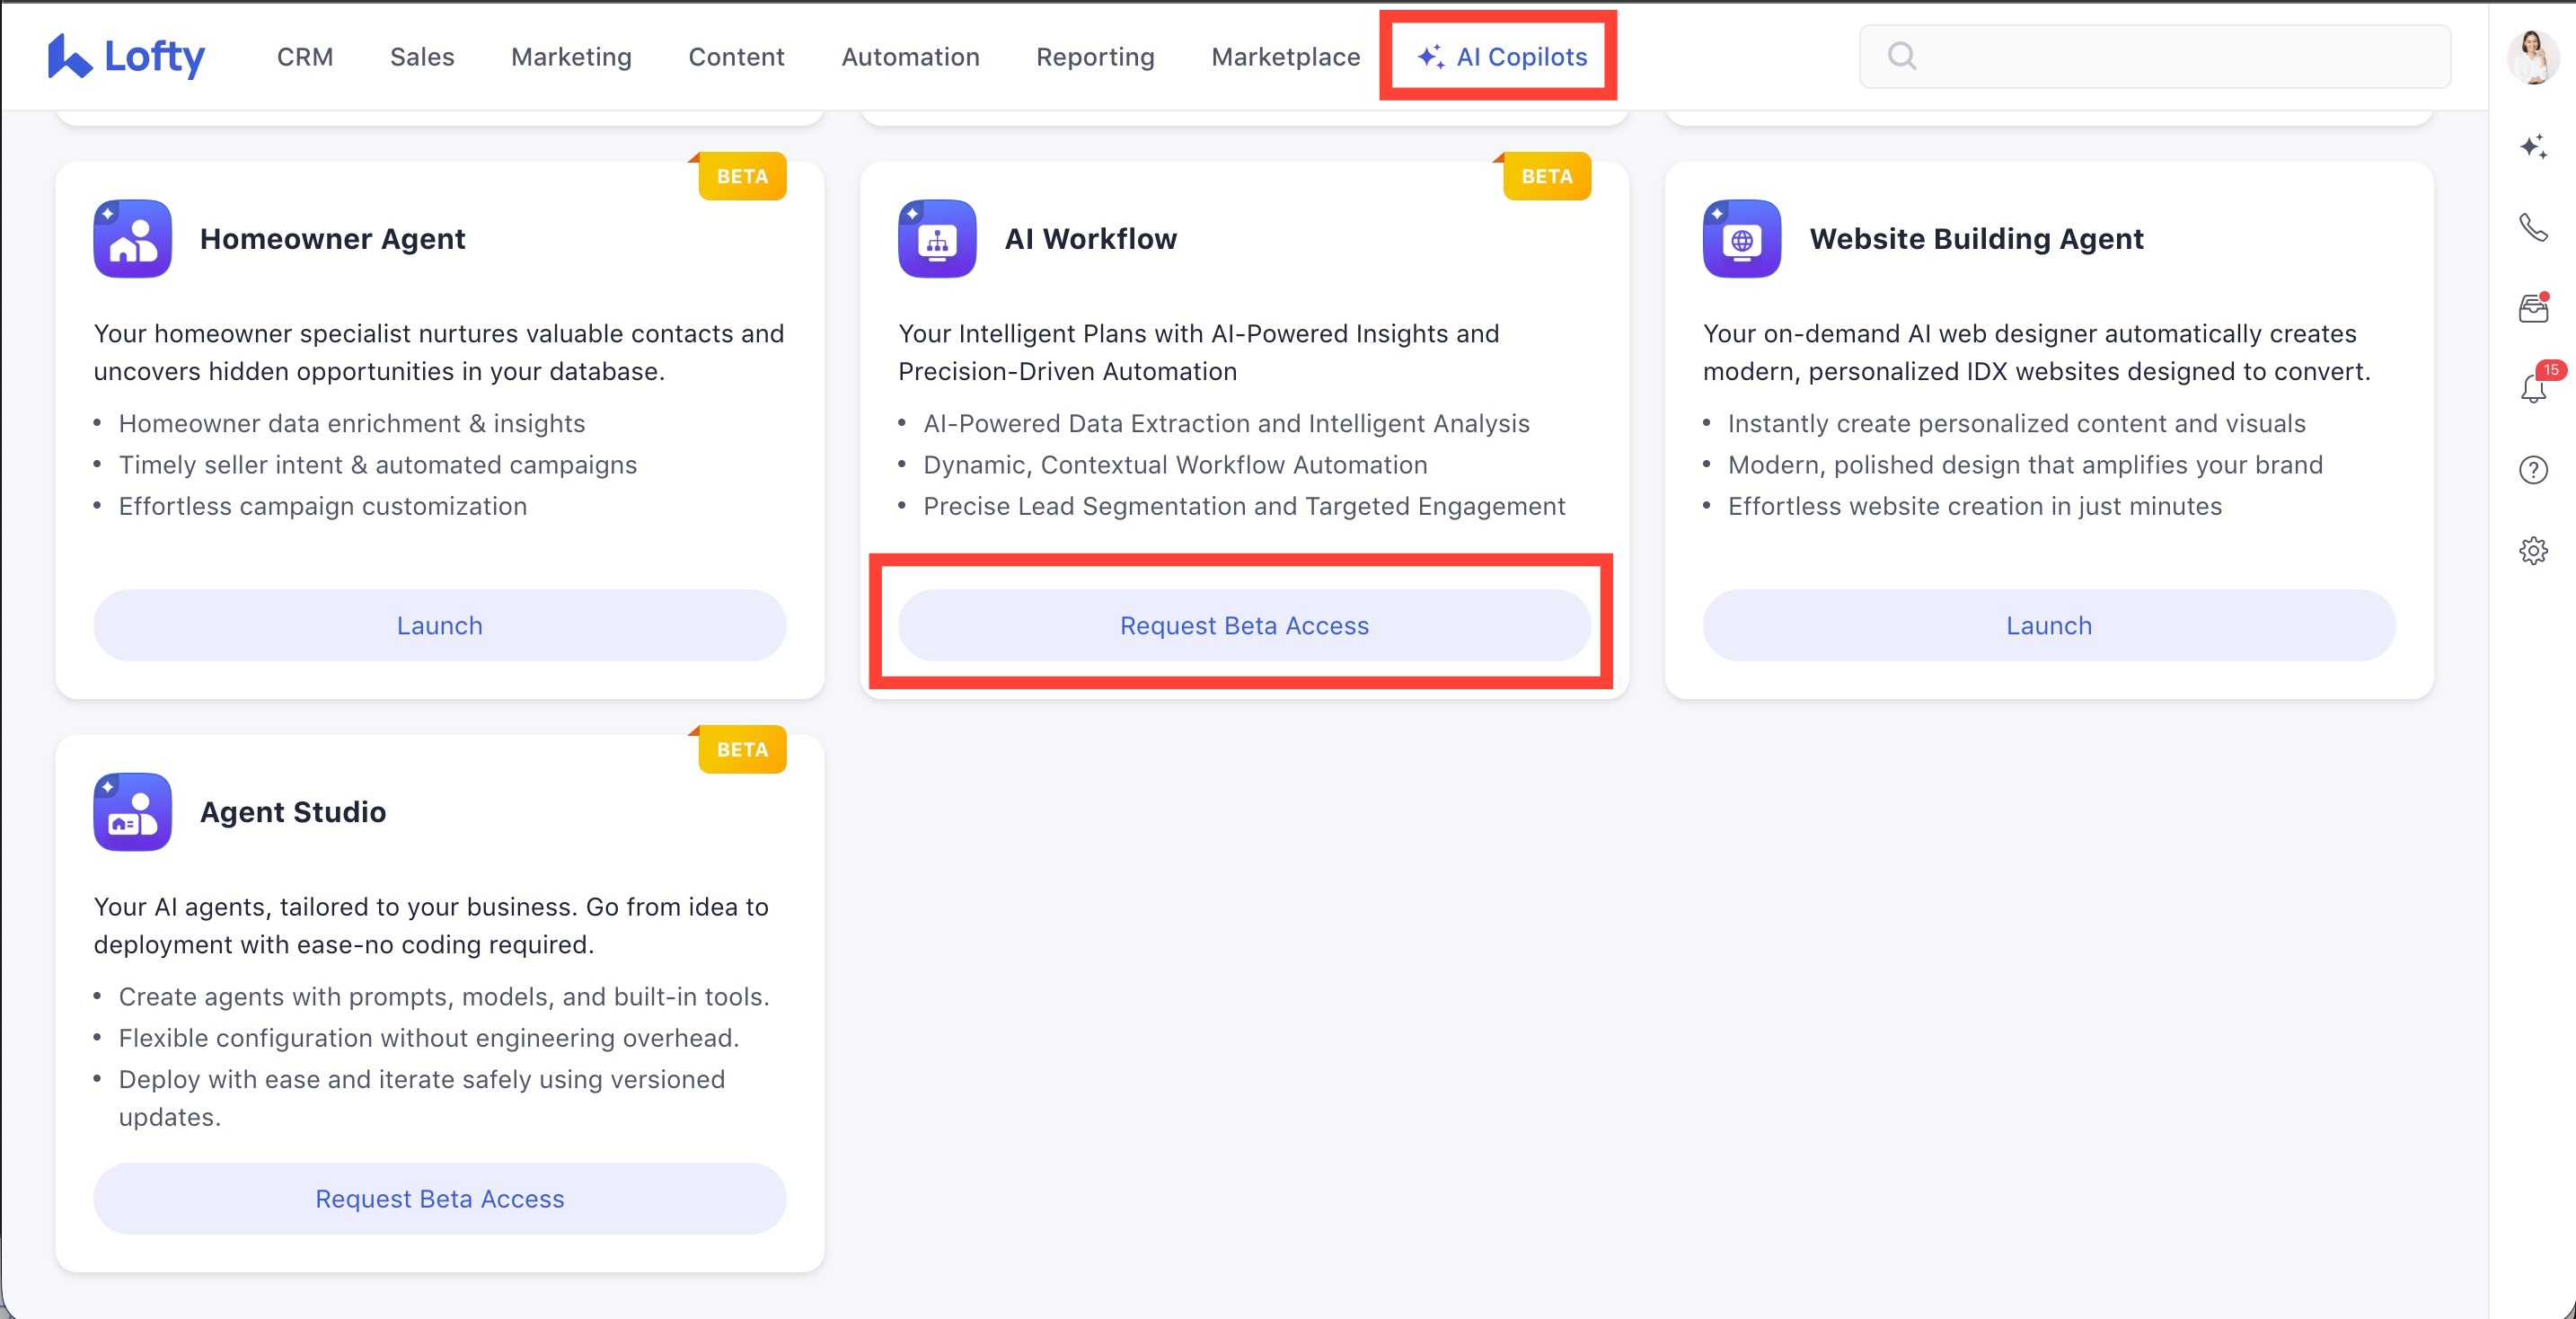Request Beta Access for AI Workflow
The height and width of the screenshot is (1319, 2576).
click(1243, 625)
